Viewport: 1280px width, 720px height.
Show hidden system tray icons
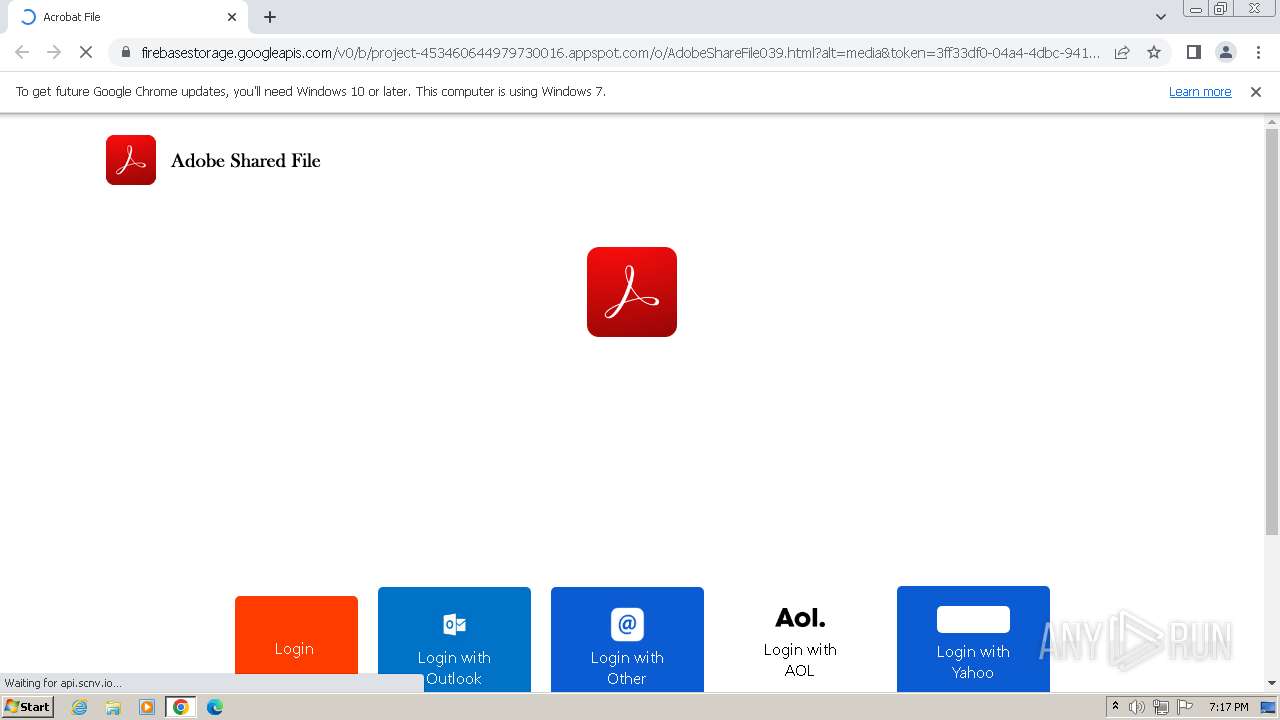pyautogui.click(x=1115, y=707)
